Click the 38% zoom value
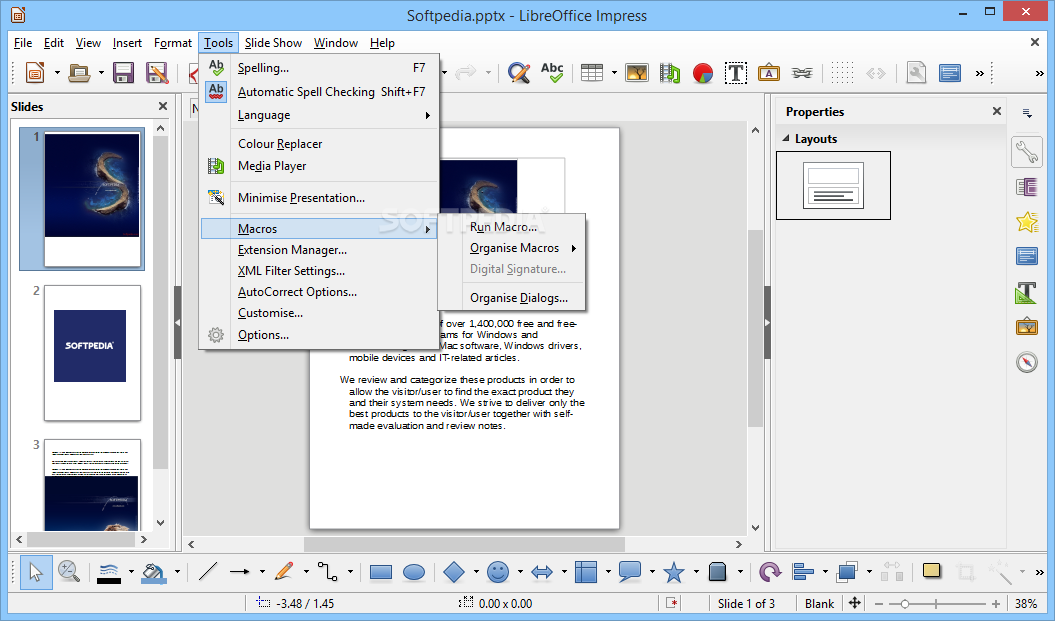The width and height of the screenshot is (1055, 621). [x=1026, y=604]
